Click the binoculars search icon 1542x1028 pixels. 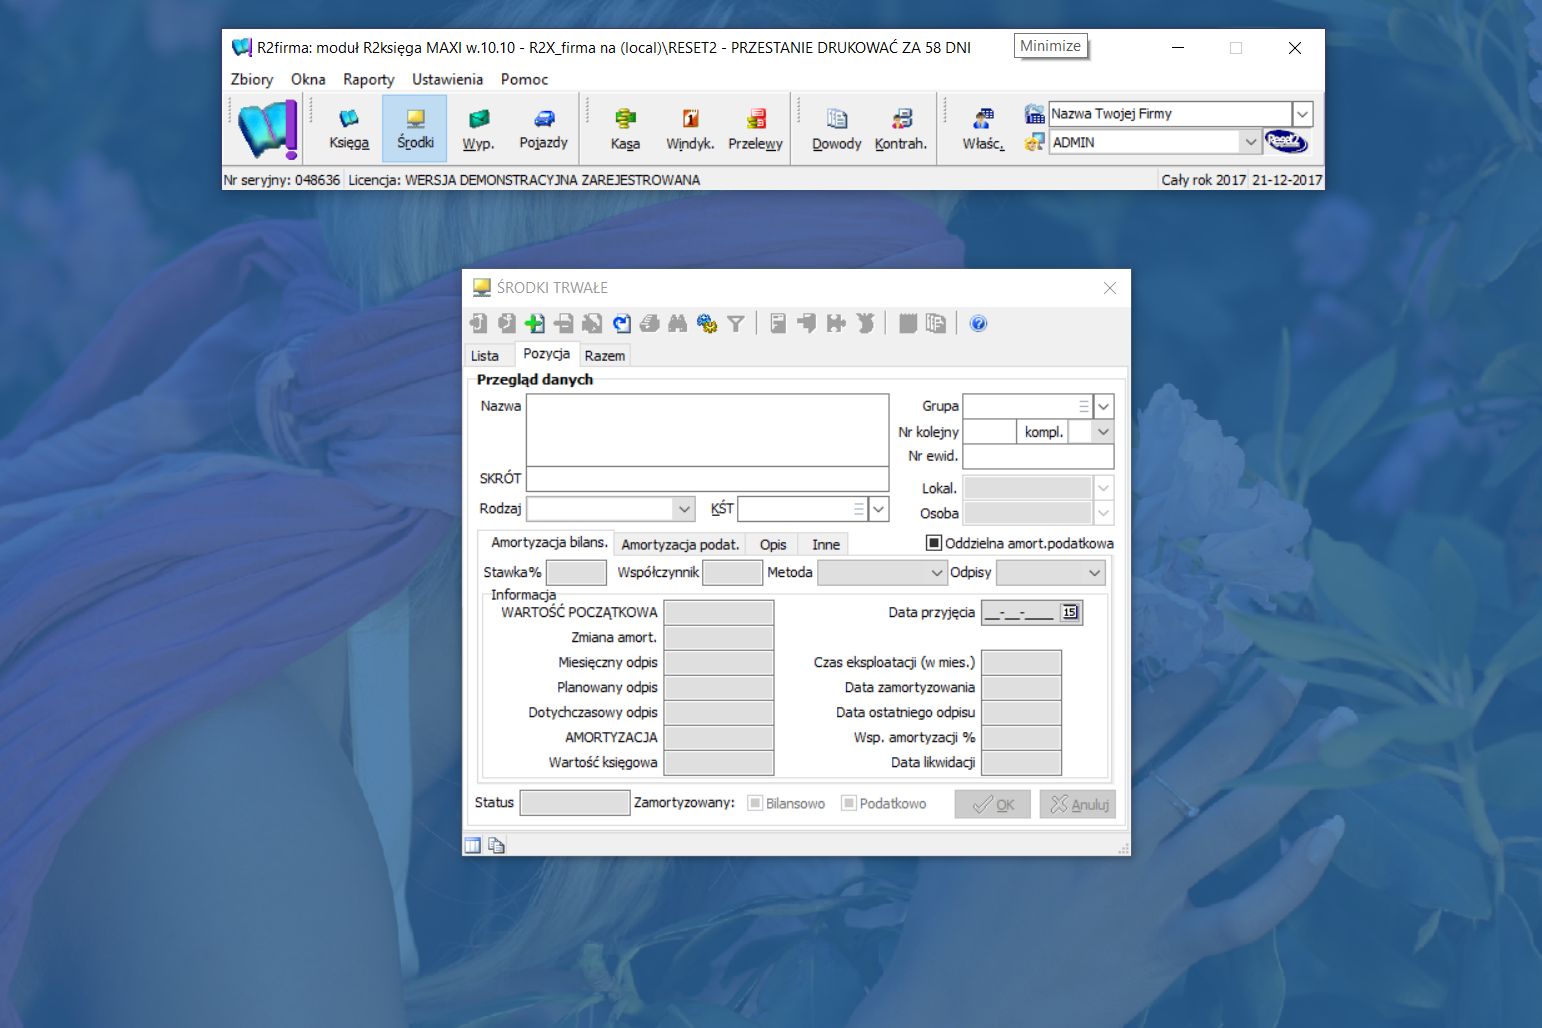tap(678, 323)
